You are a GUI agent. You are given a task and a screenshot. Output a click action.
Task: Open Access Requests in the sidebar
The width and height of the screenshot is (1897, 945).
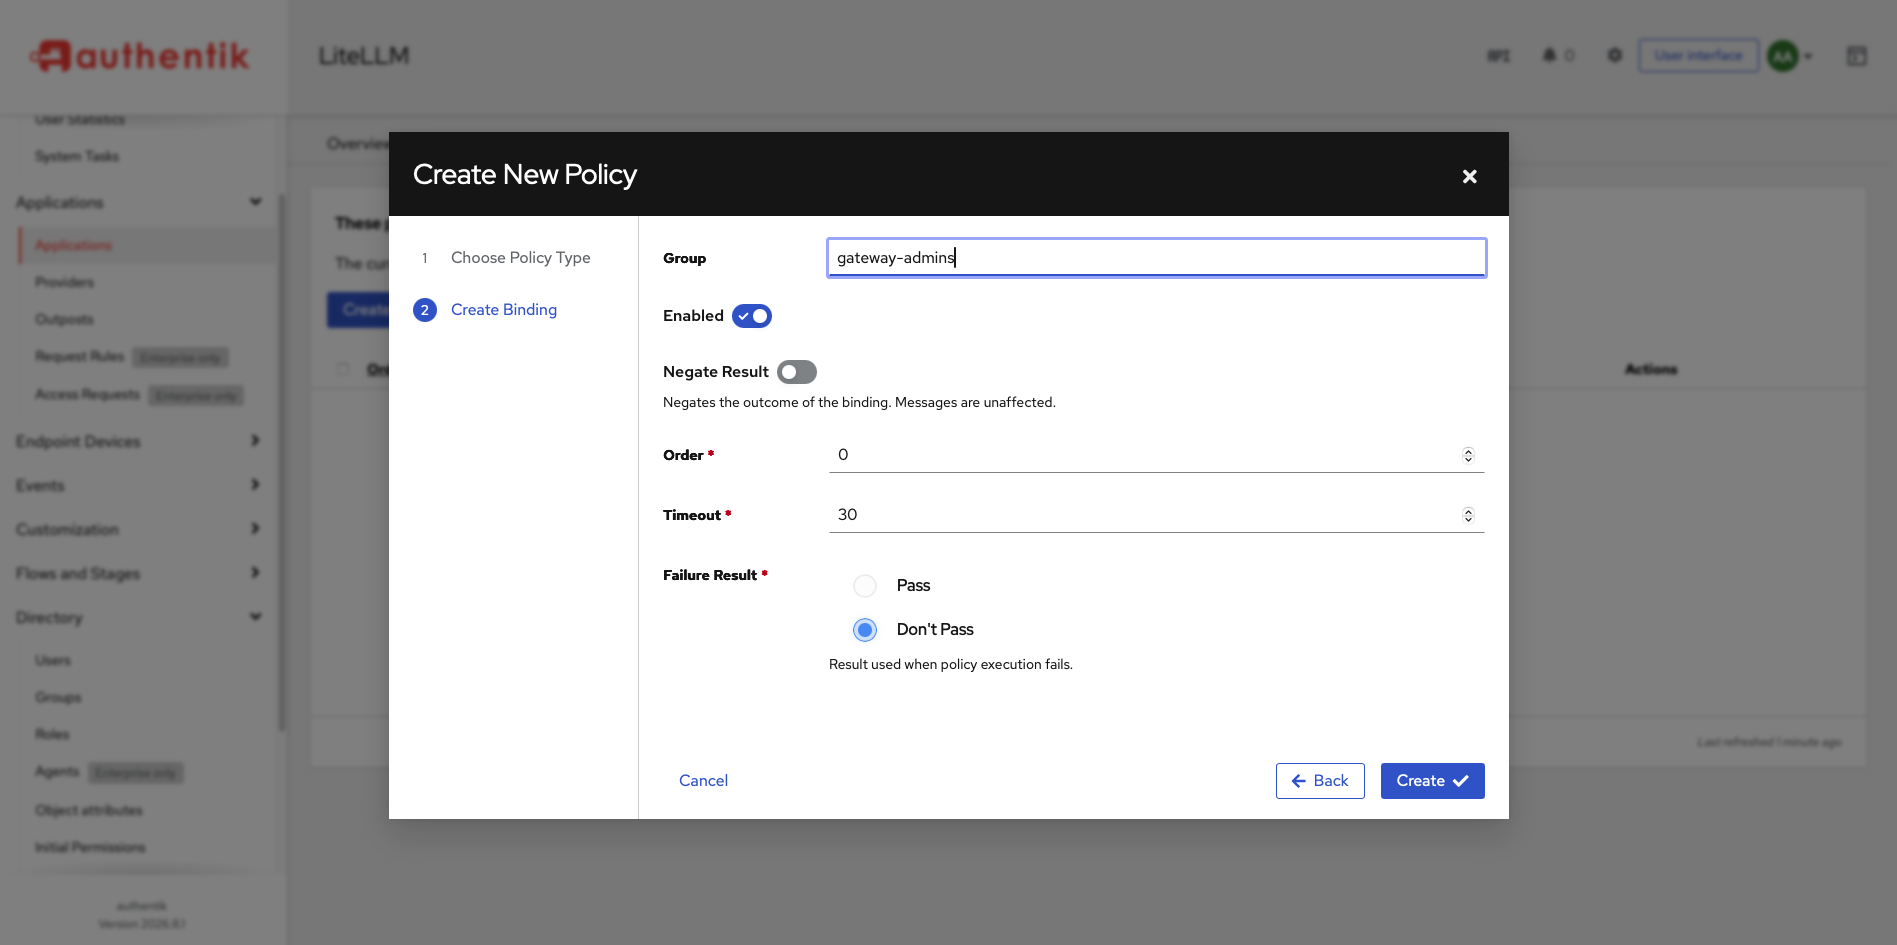click(87, 394)
